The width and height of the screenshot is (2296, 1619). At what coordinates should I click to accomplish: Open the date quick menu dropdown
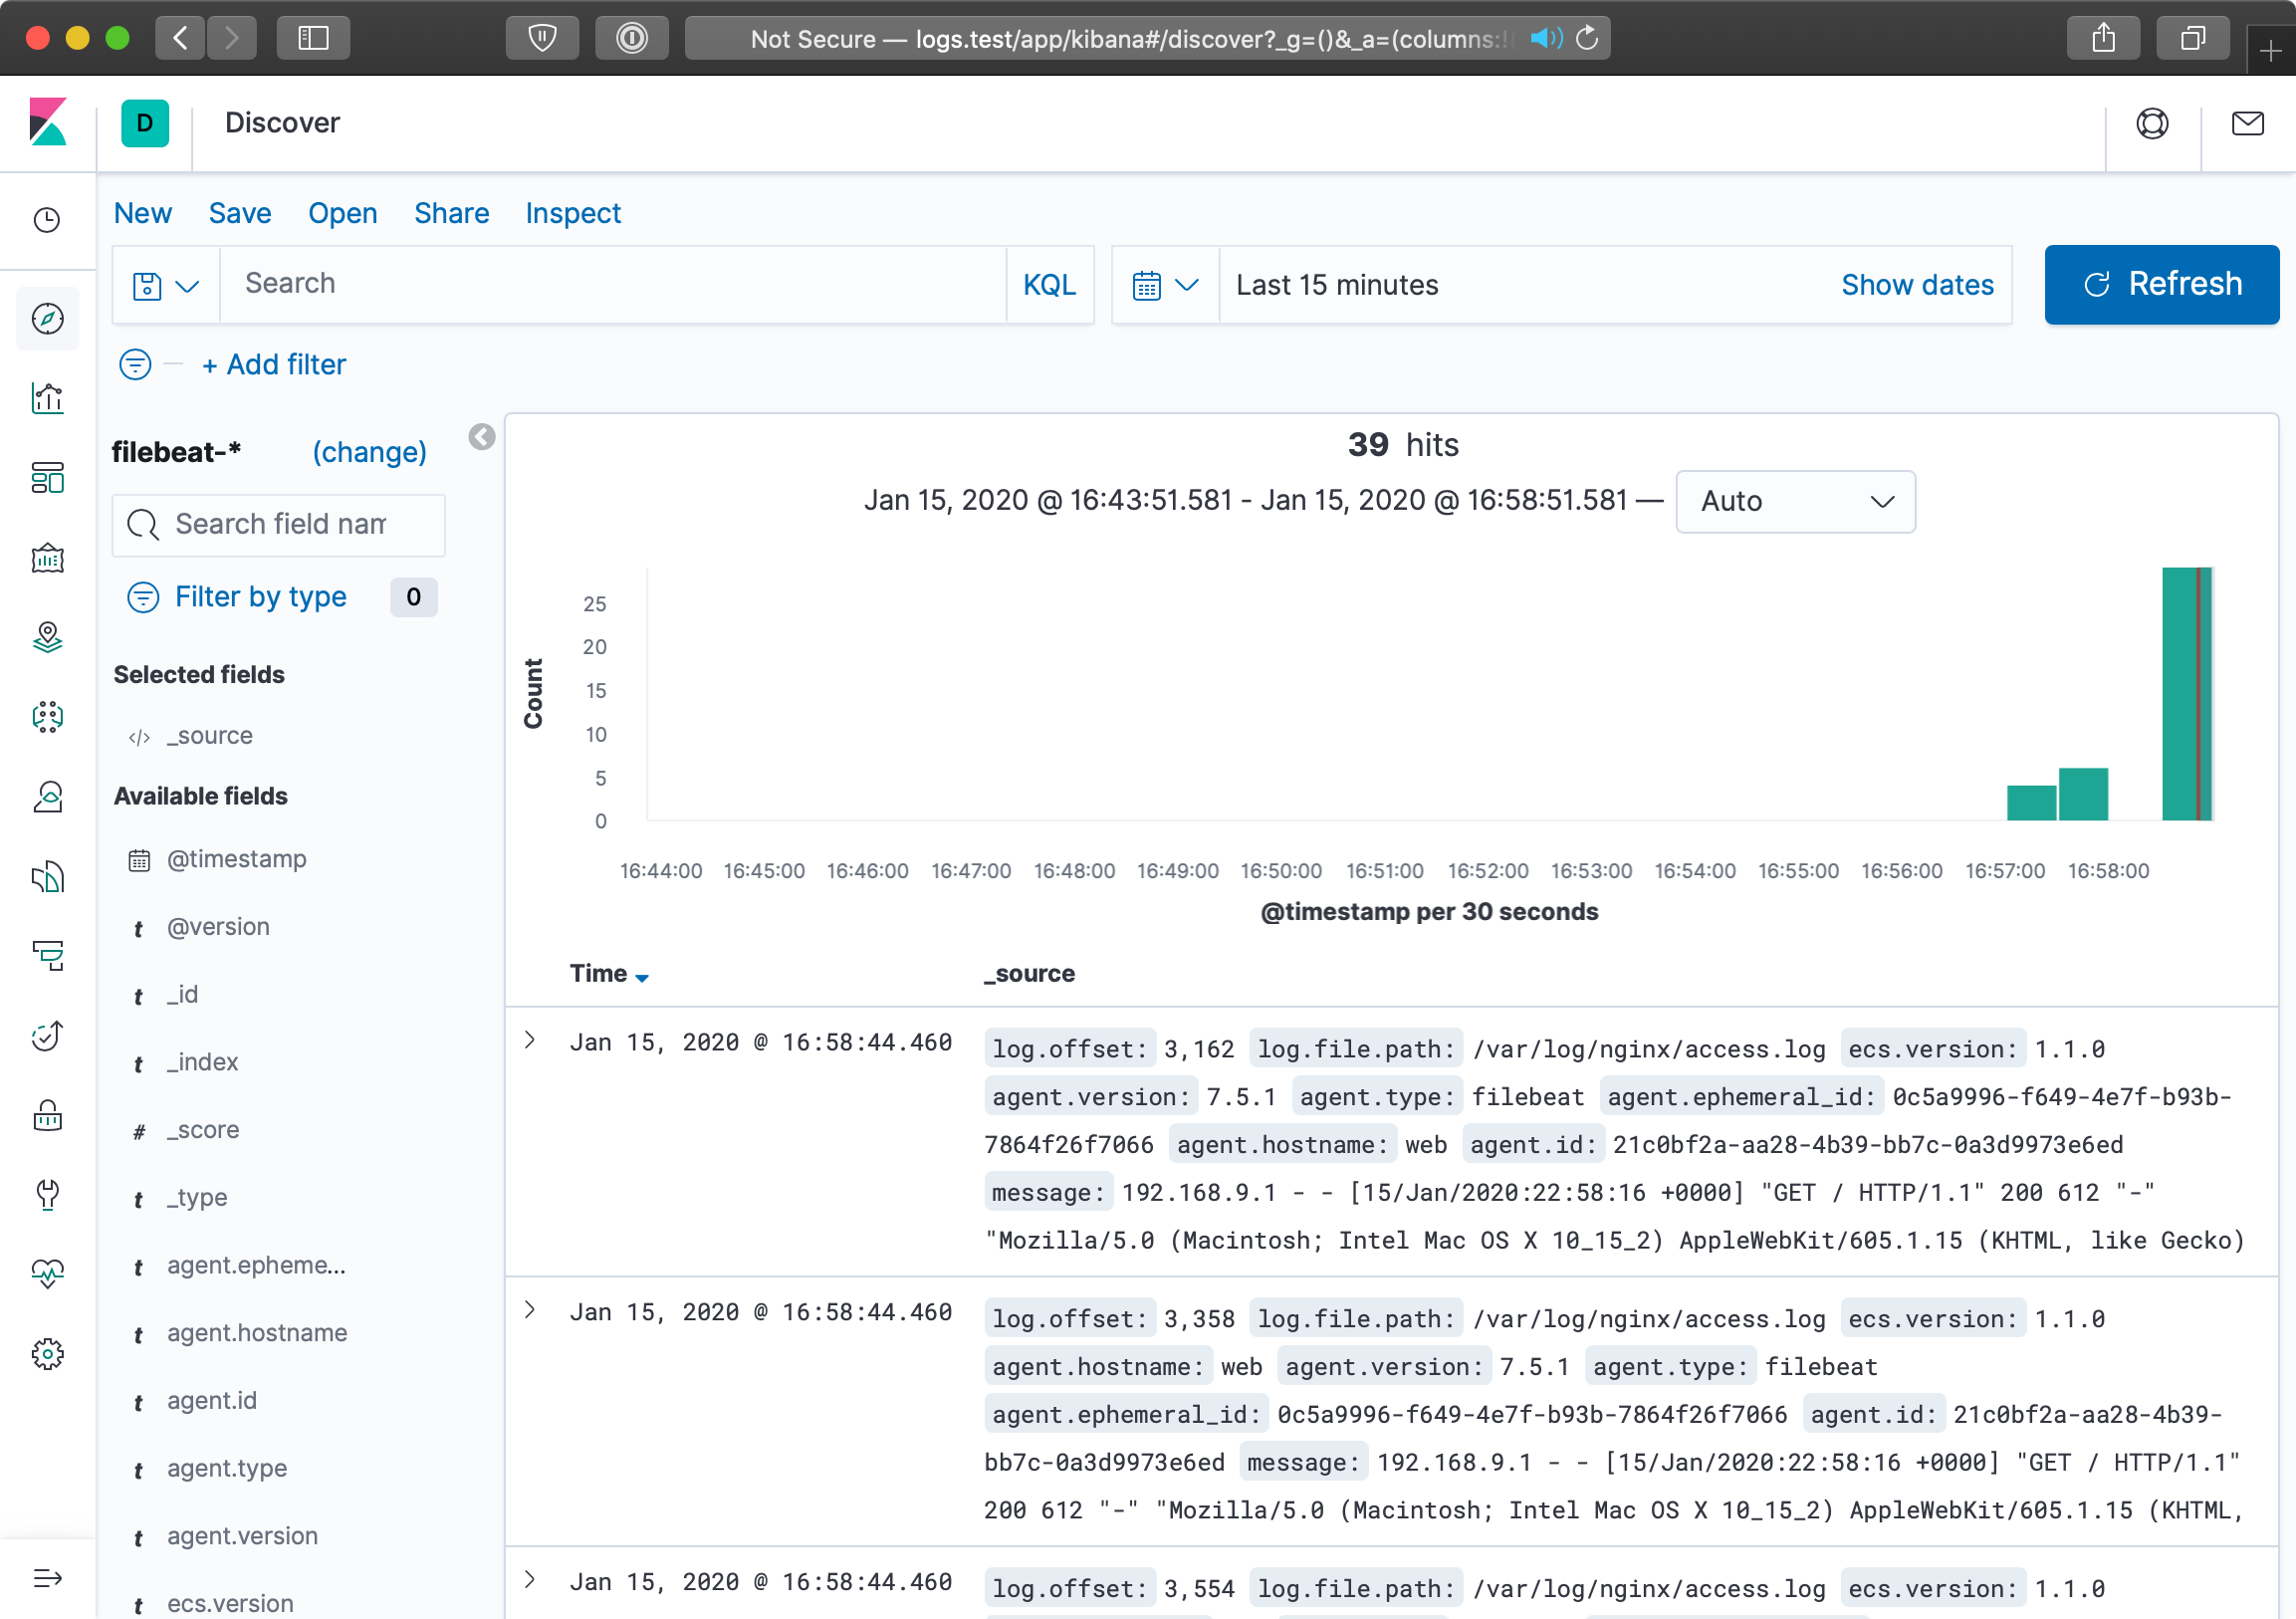pos(1164,285)
